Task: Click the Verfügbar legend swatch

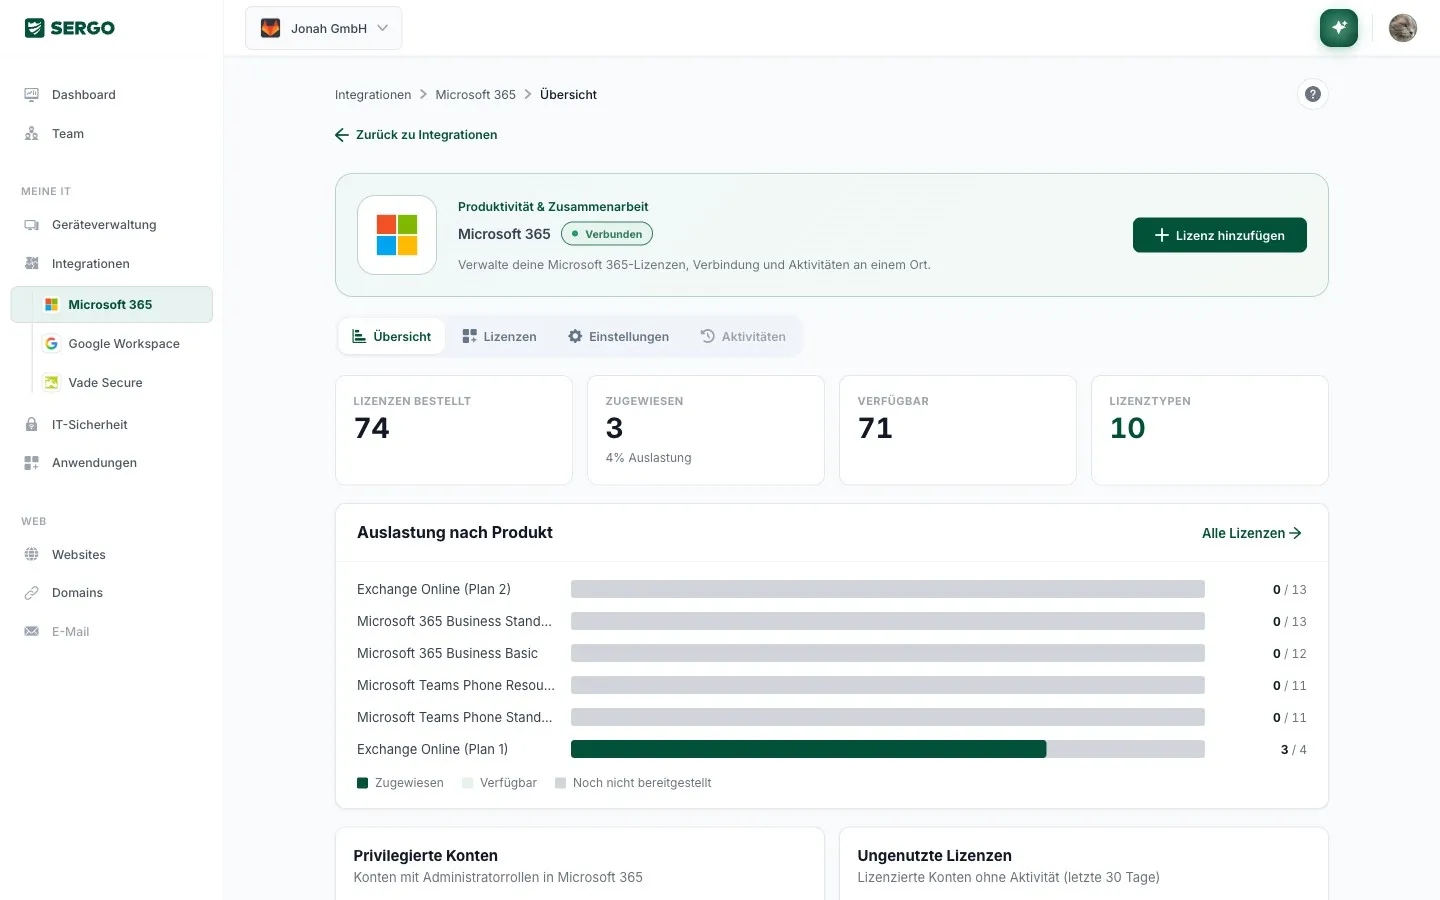Action: tap(467, 783)
